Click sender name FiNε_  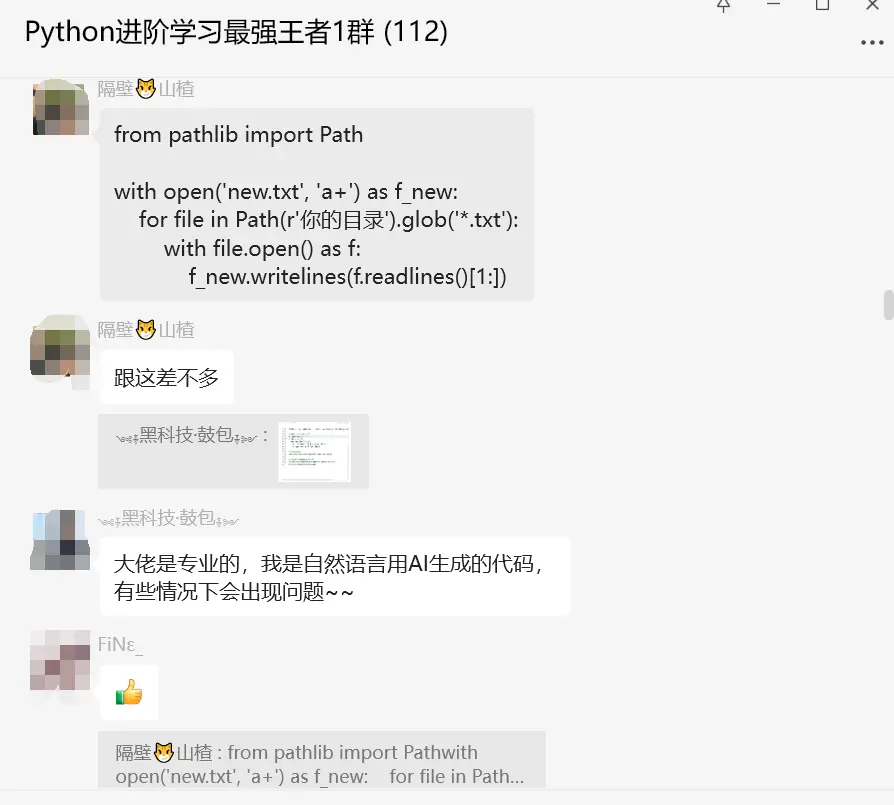click(x=120, y=645)
